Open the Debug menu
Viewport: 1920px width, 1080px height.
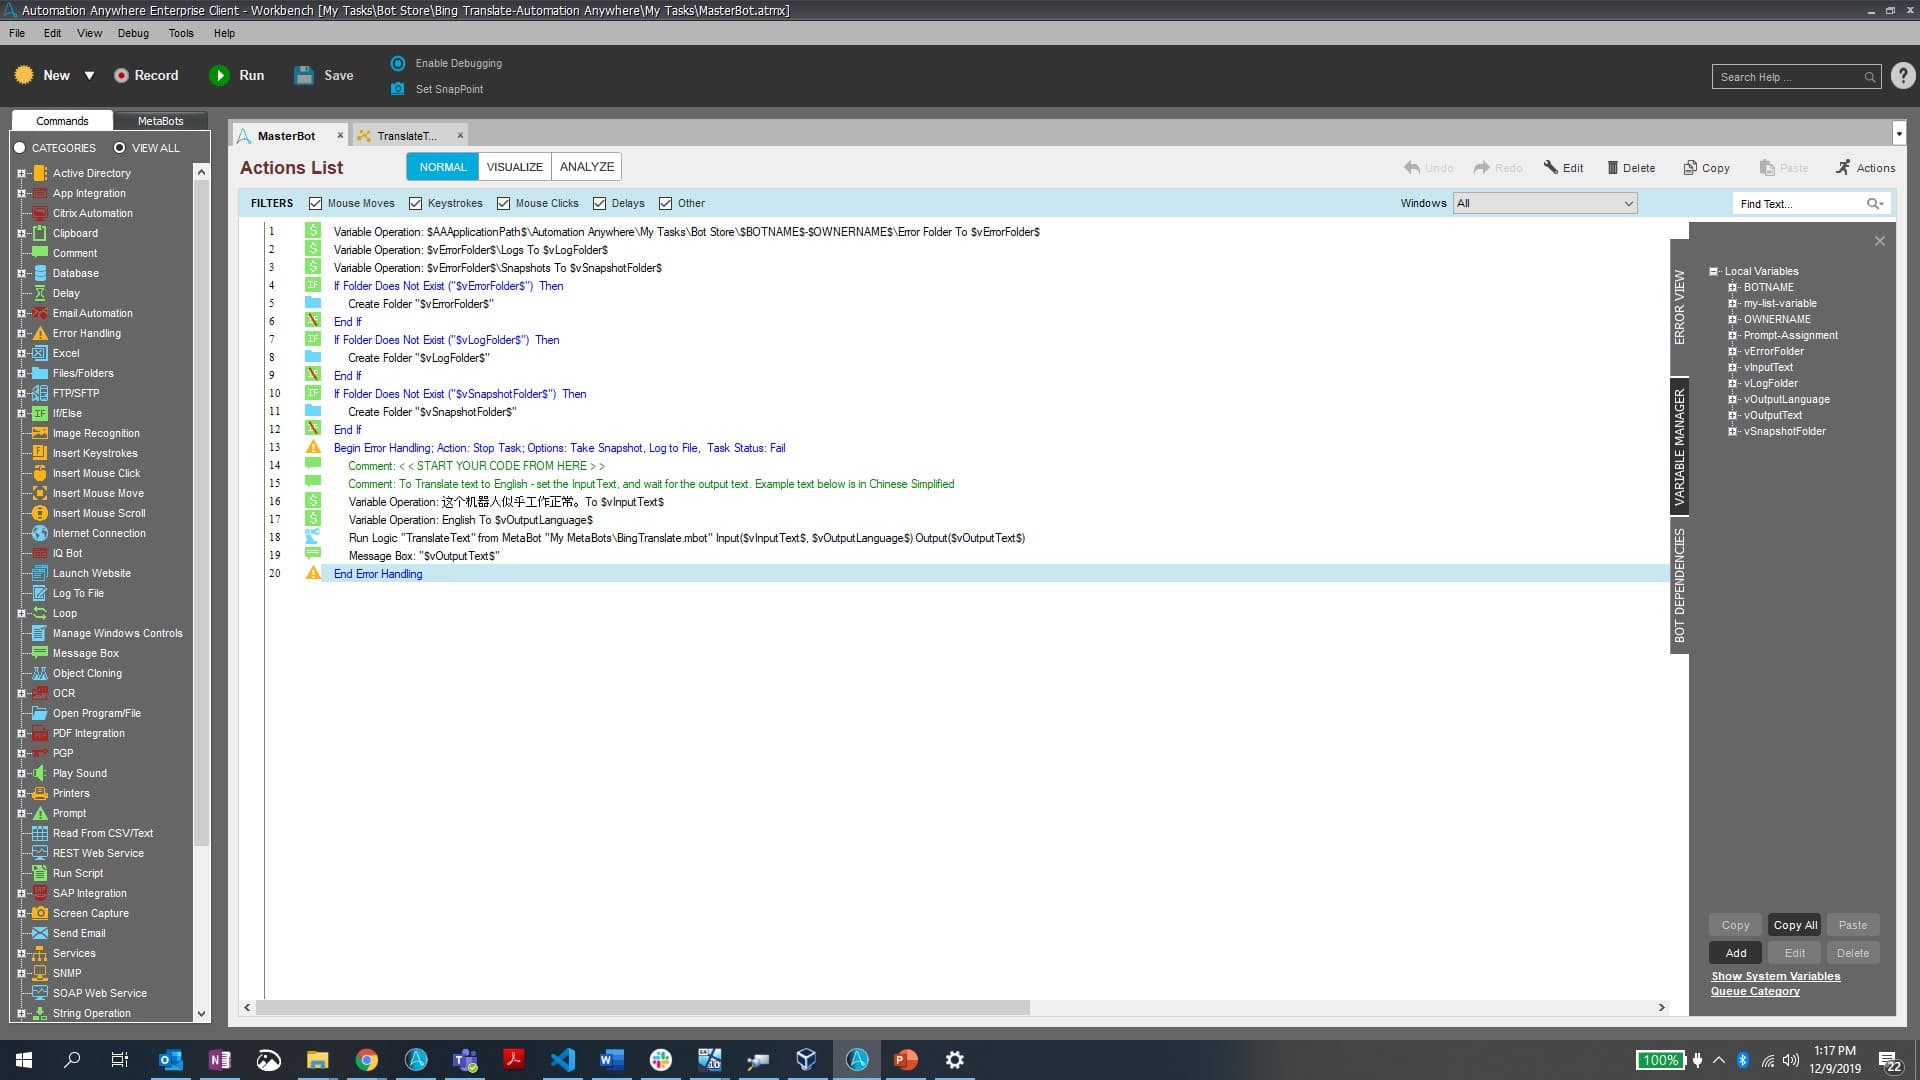click(x=133, y=33)
